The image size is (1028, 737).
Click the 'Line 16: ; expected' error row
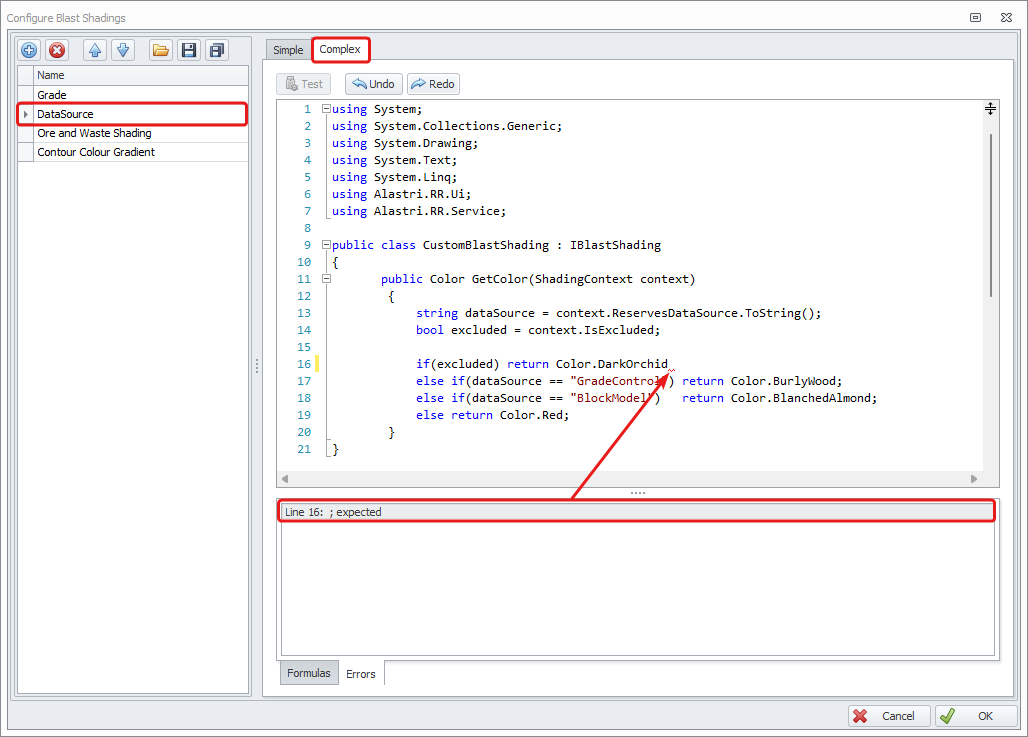pos(636,512)
